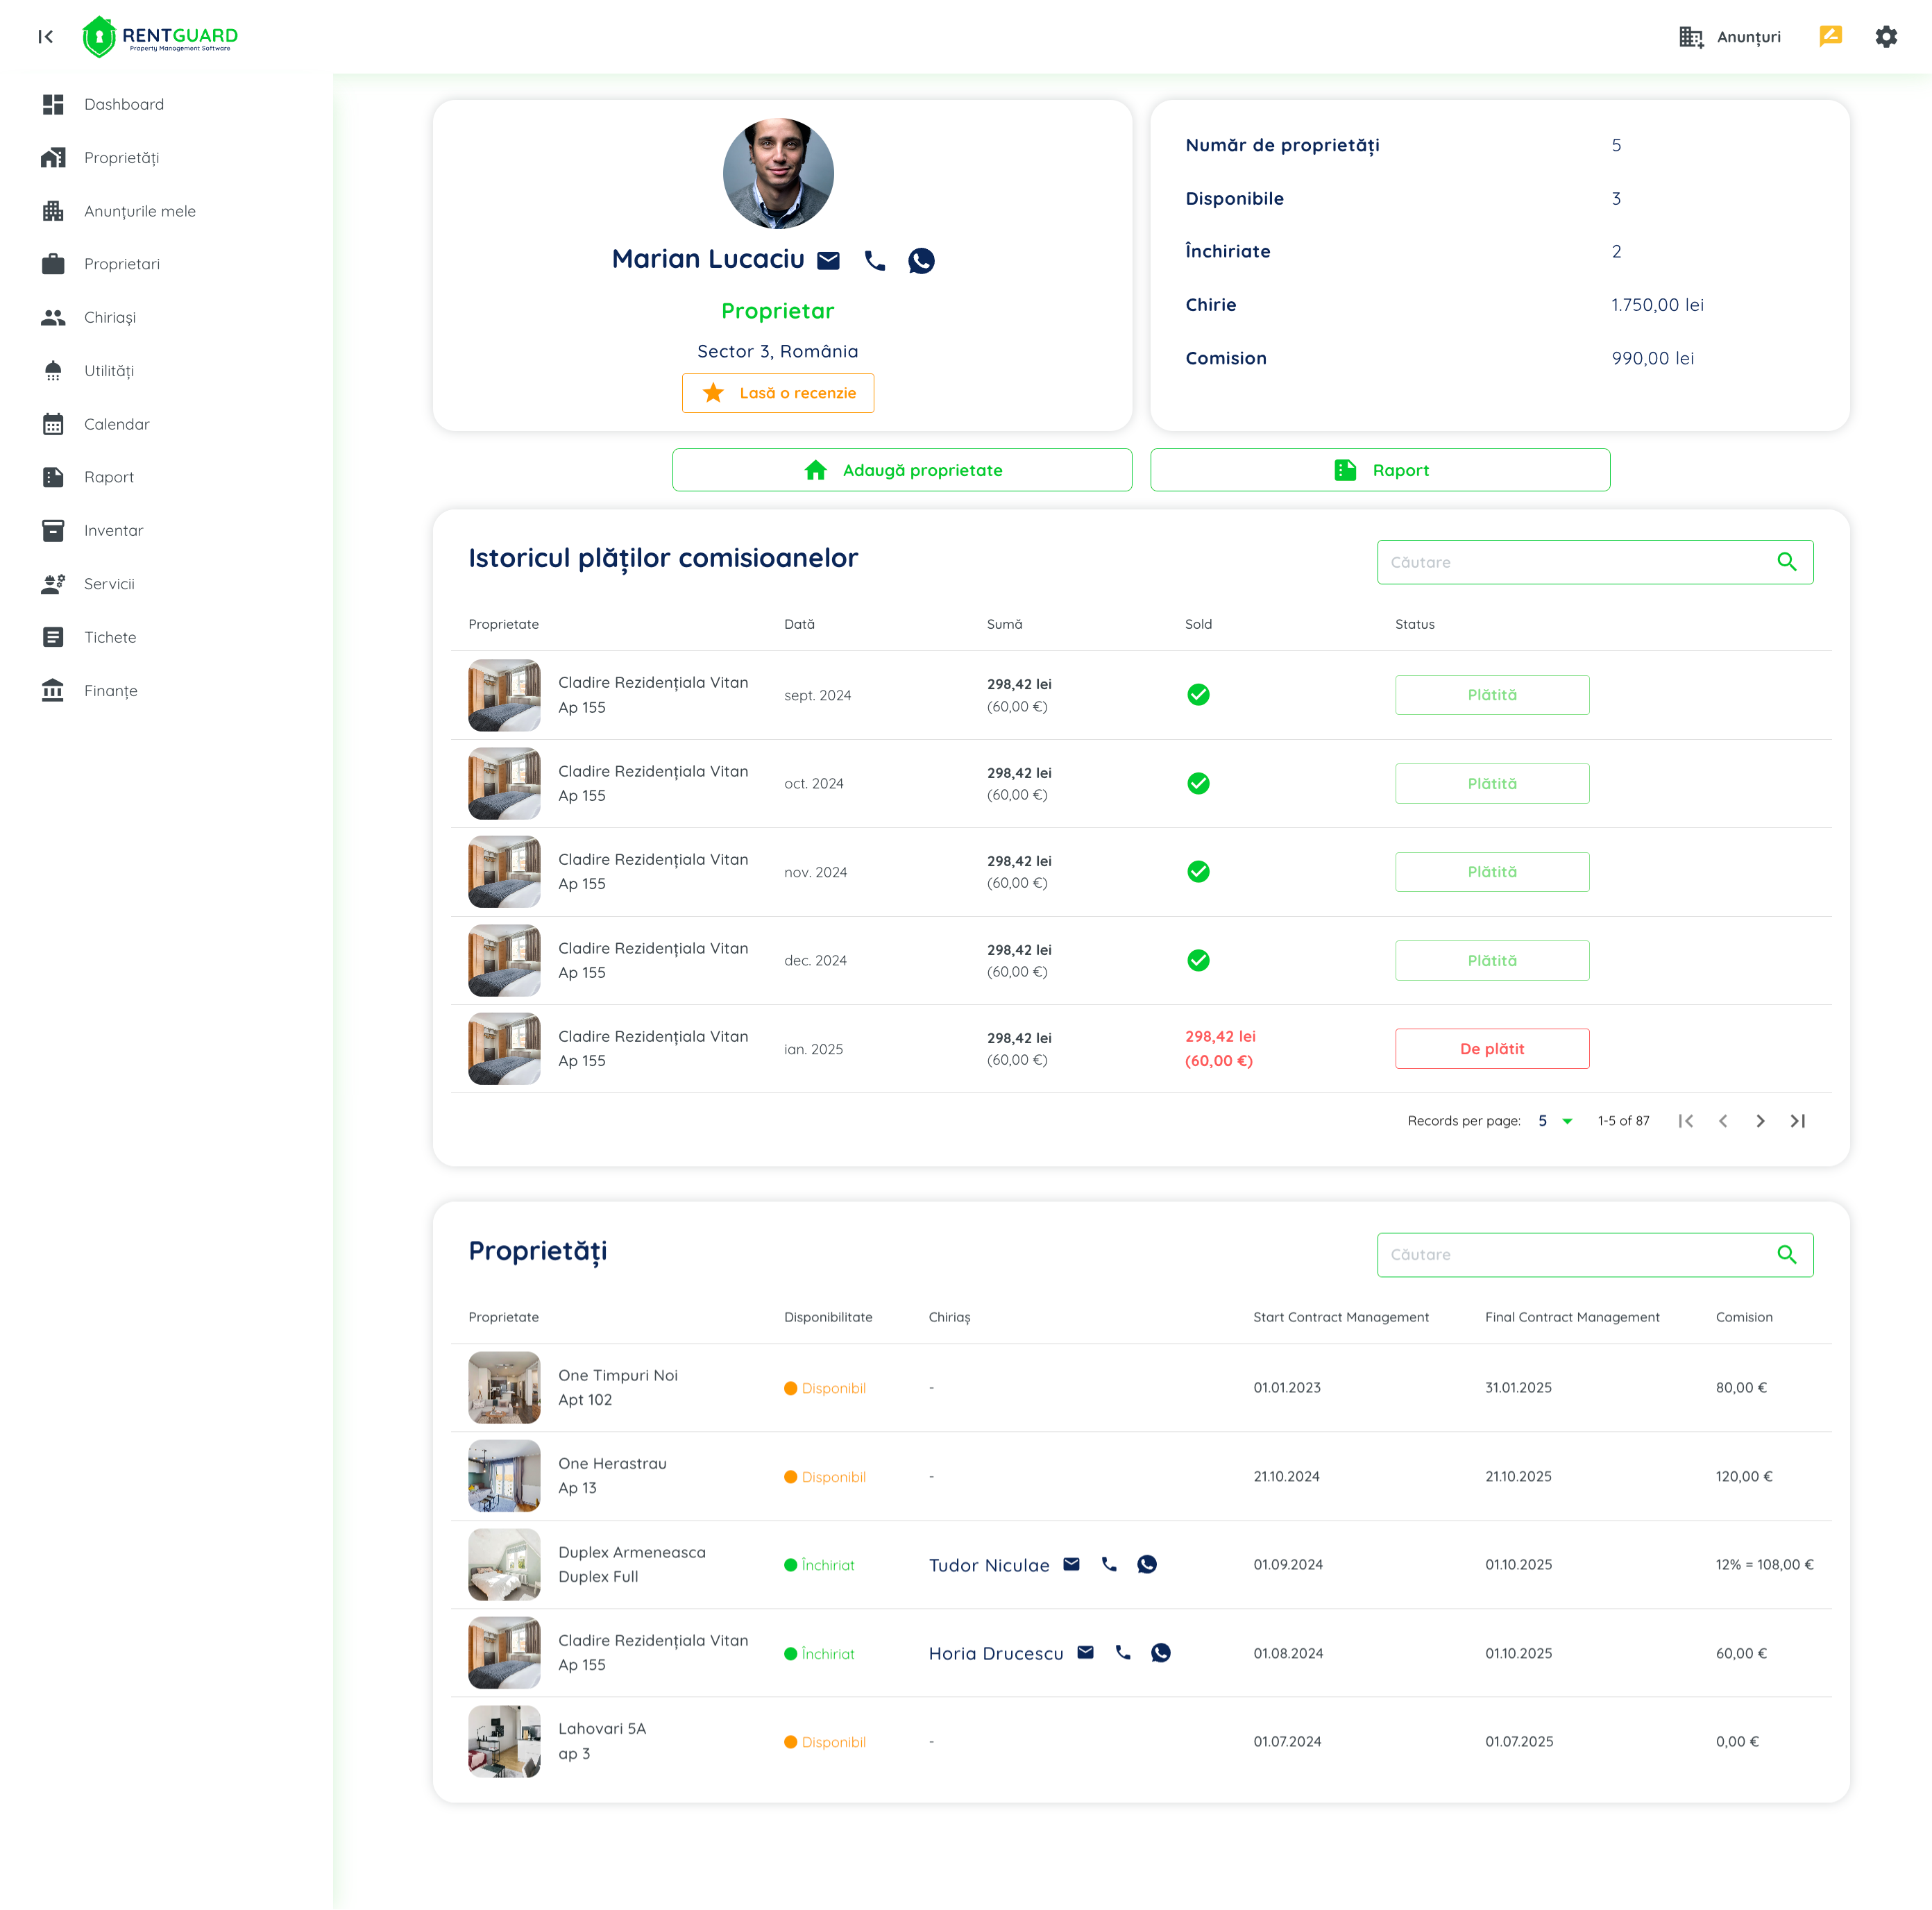1932x1910 pixels.
Task: Expand records per page dropdown
Action: (x=1566, y=1121)
